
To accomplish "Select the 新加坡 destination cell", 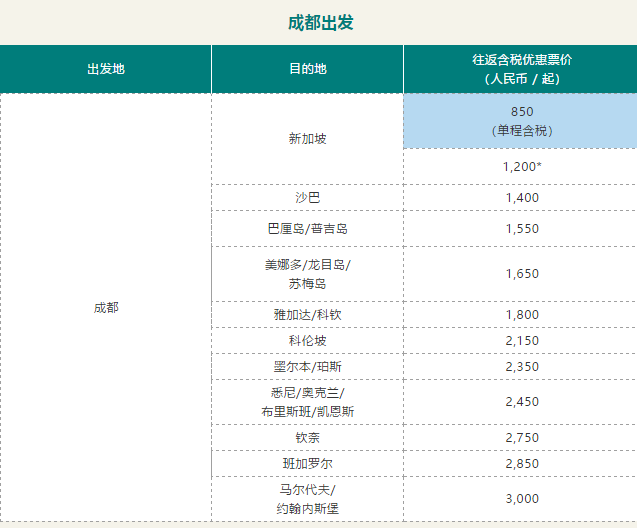I will 307,139.
